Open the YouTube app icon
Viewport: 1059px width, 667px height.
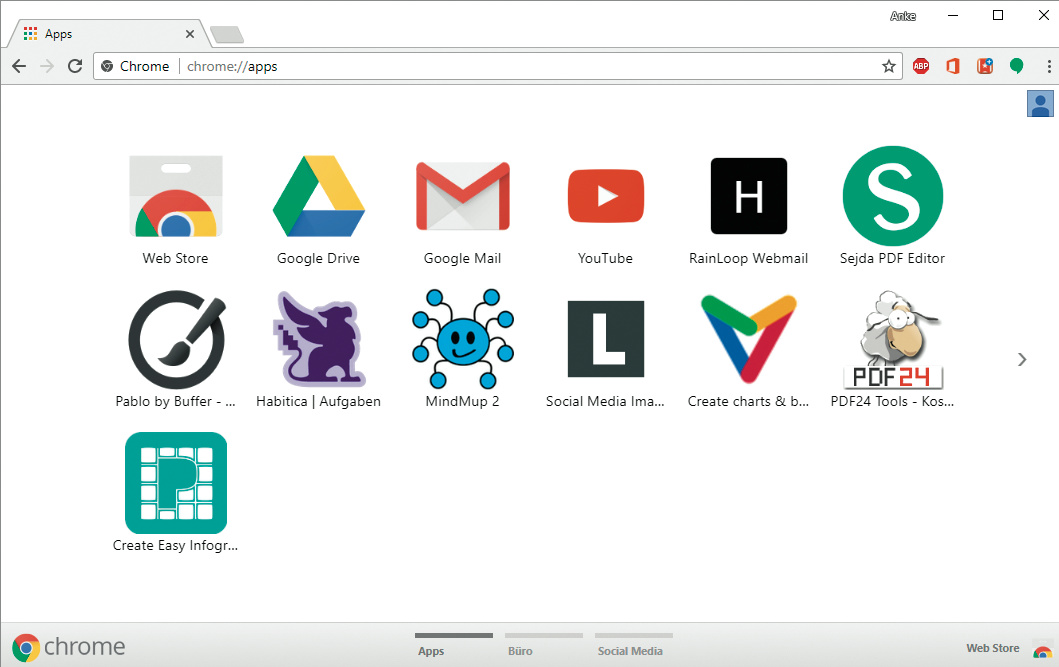(605, 197)
